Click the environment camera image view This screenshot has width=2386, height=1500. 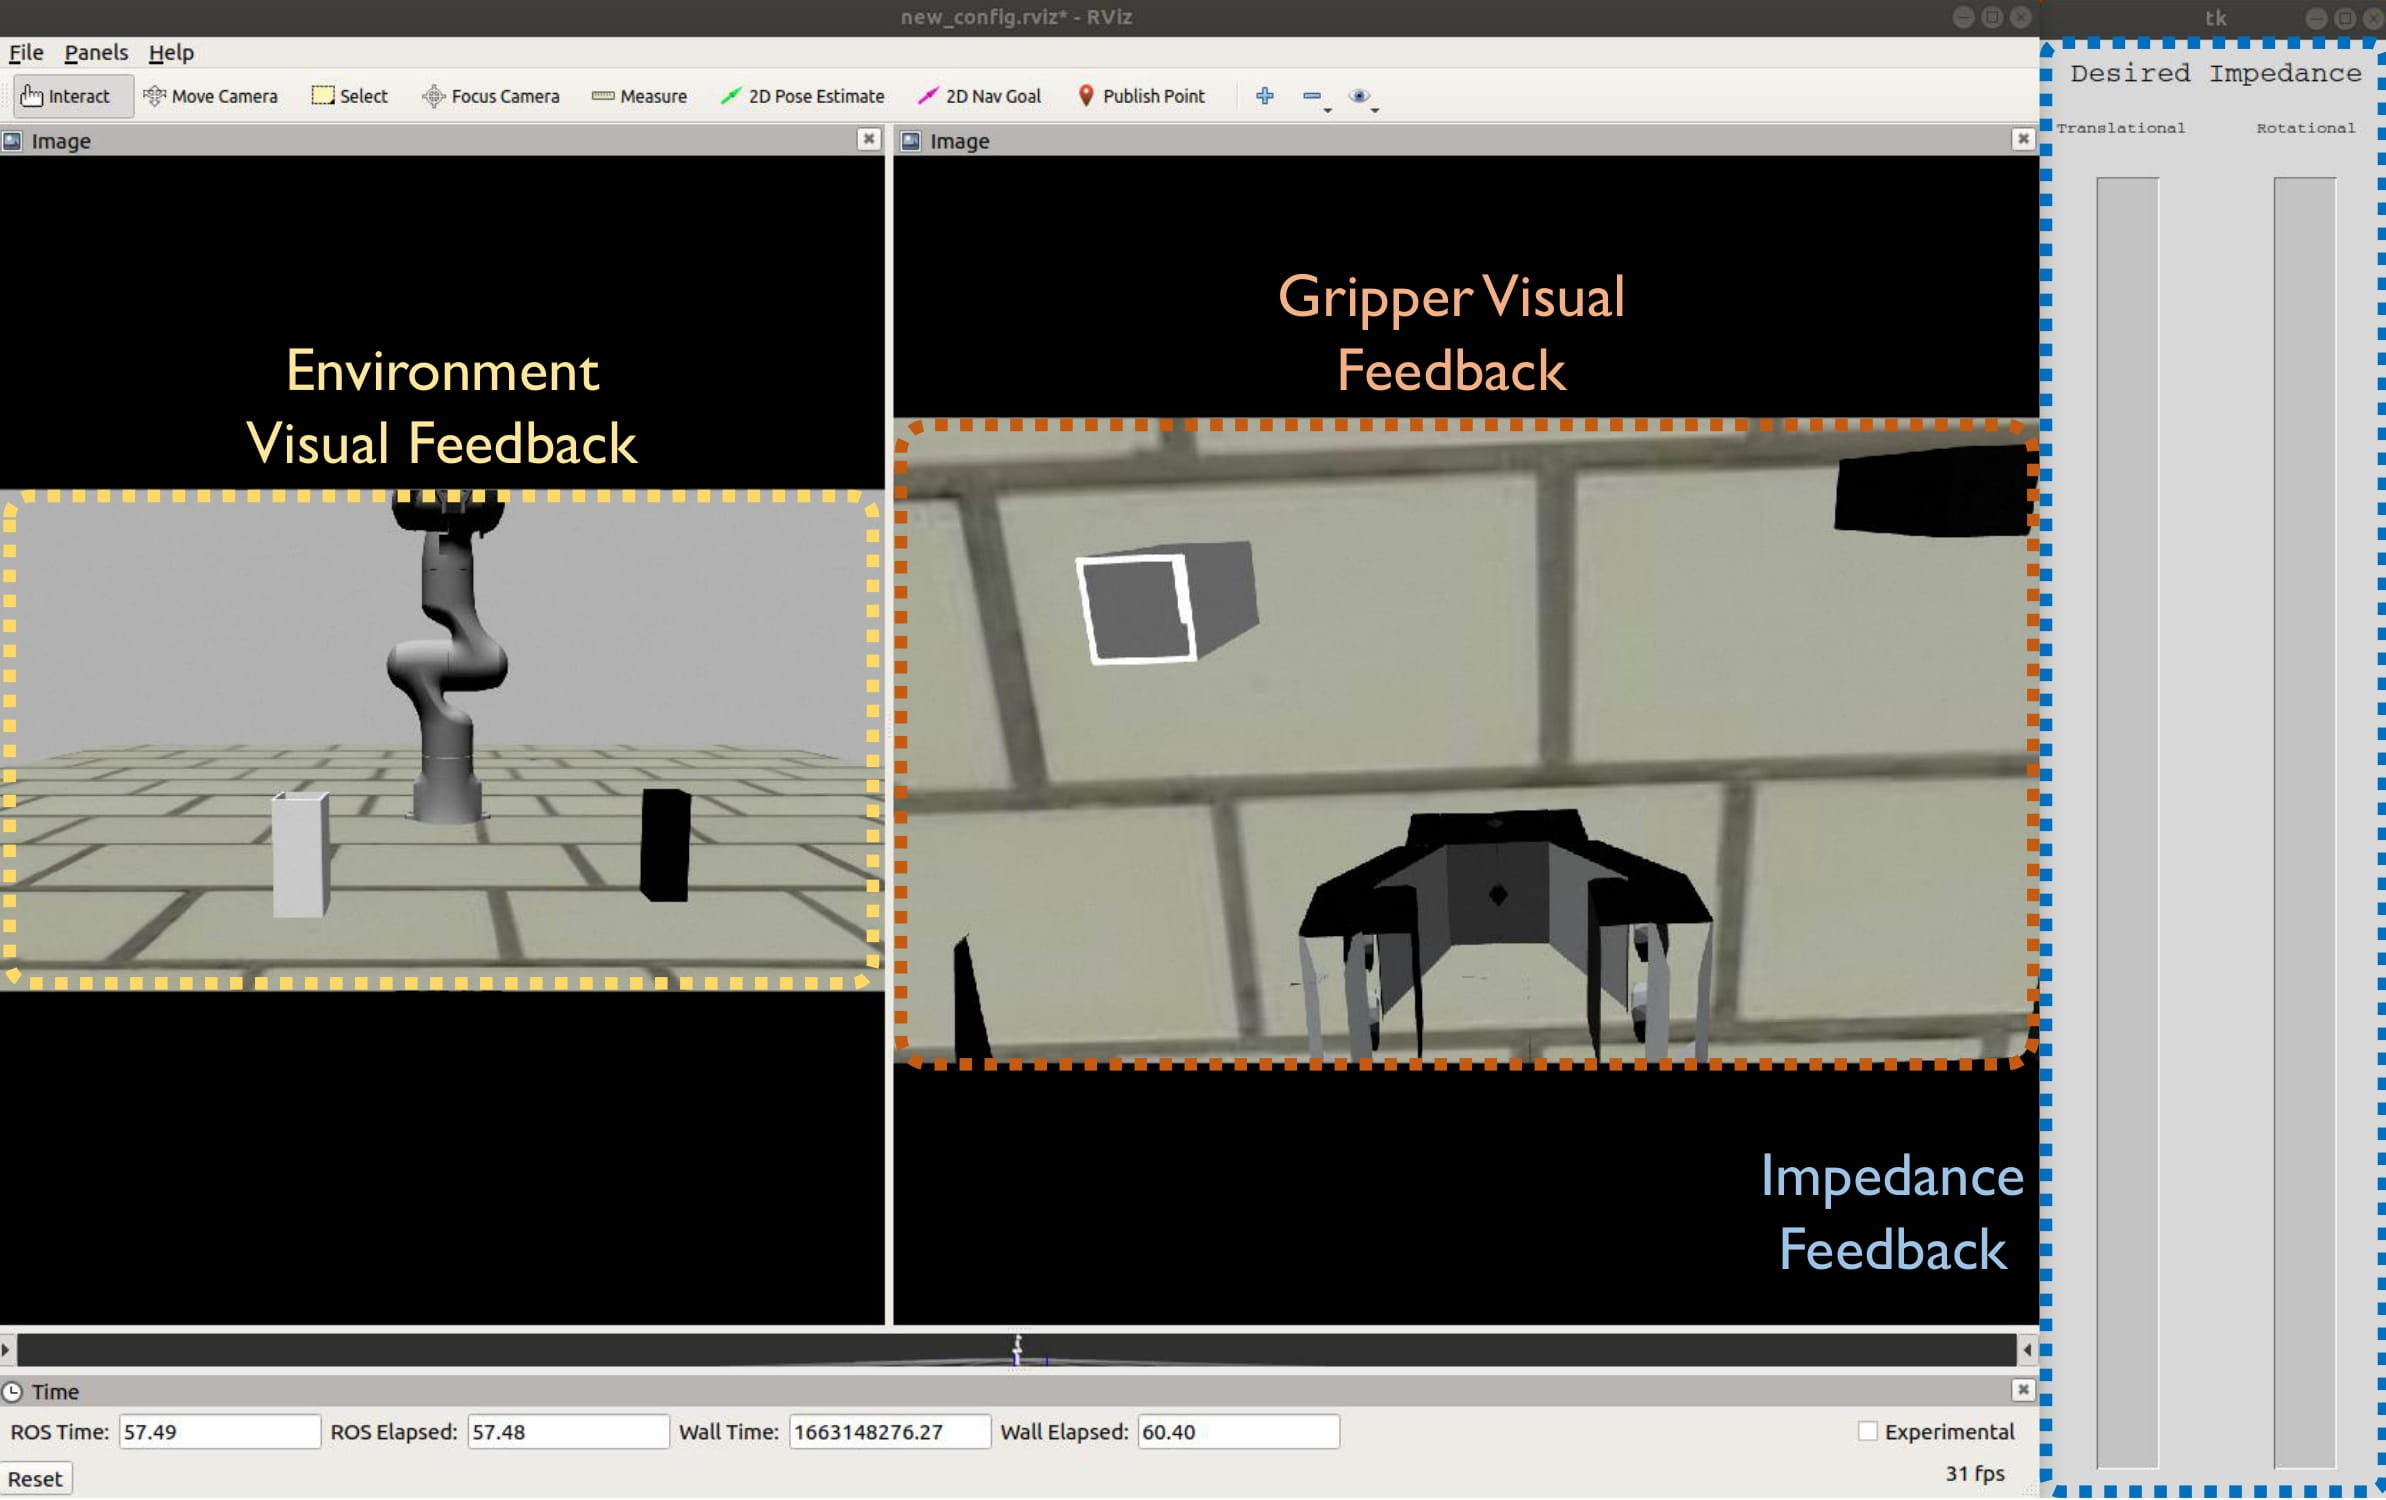(x=442, y=740)
